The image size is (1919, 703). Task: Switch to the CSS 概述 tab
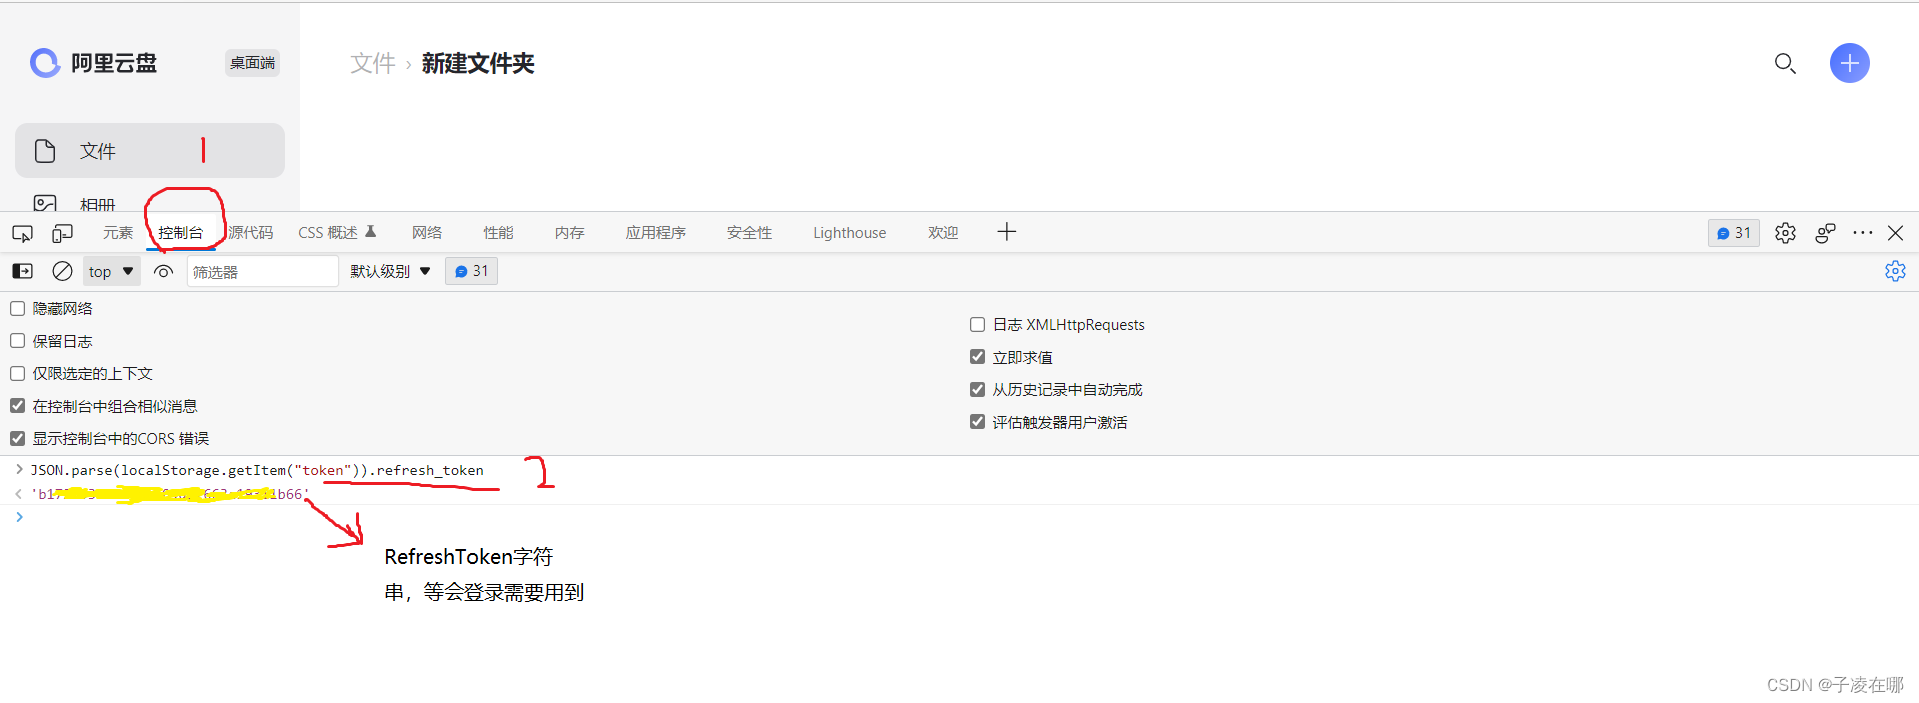pyautogui.click(x=337, y=233)
